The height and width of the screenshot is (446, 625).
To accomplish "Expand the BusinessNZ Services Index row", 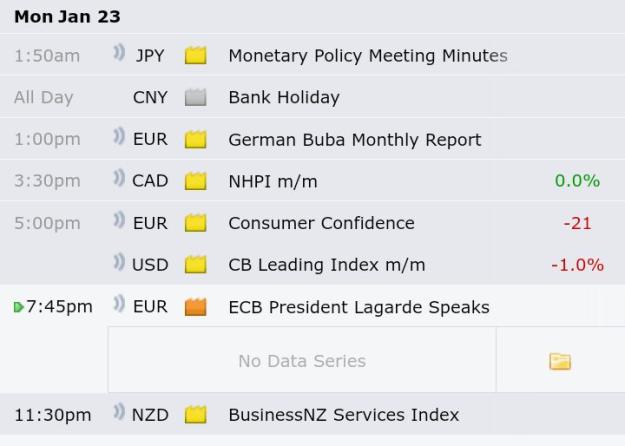I will tap(312, 415).
